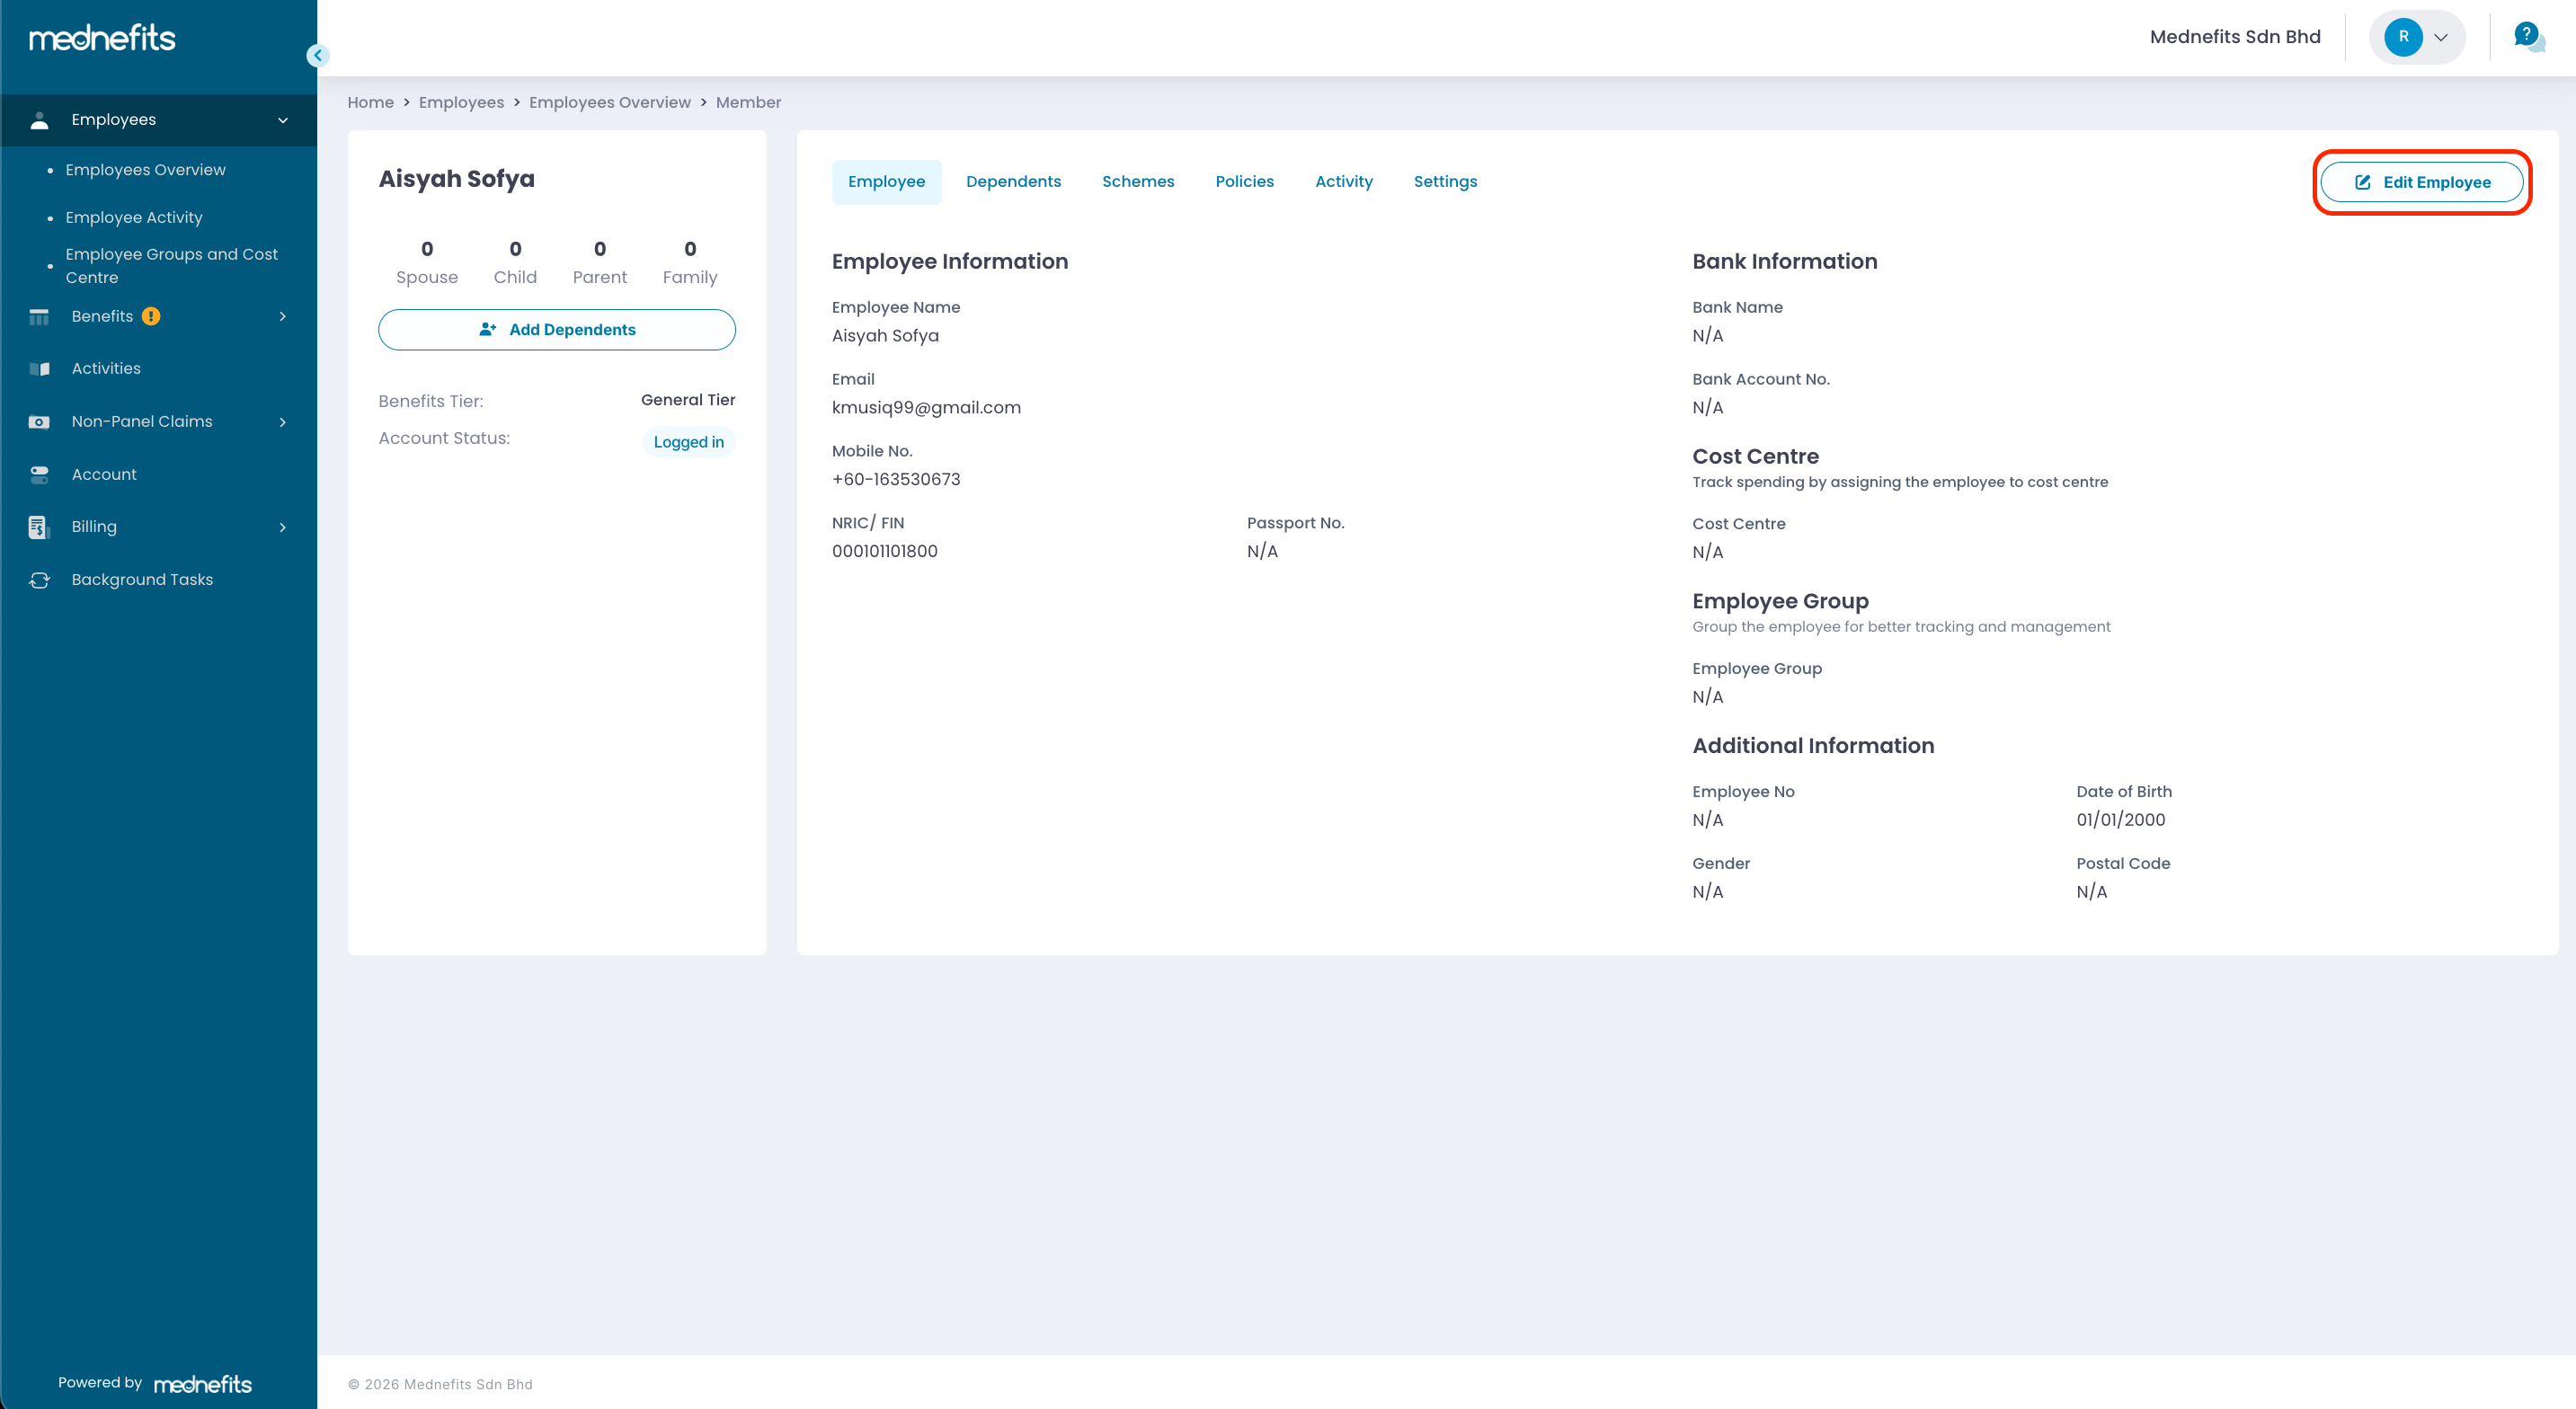2576x1409 pixels.
Task: Click the Activities sidebar icon
Action: 39,369
